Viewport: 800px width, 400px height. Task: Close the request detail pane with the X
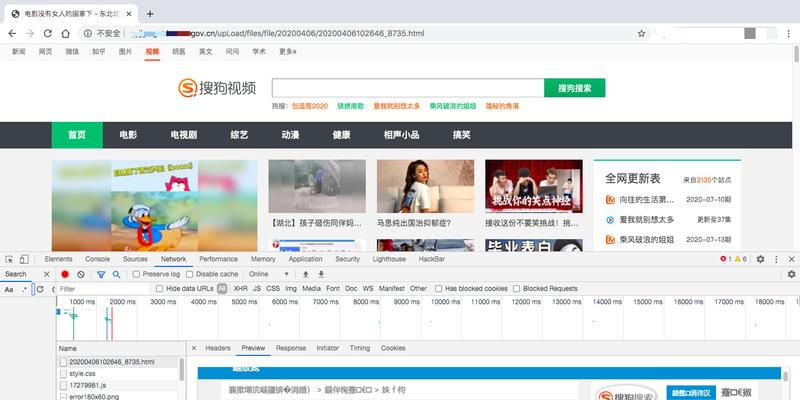194,348
